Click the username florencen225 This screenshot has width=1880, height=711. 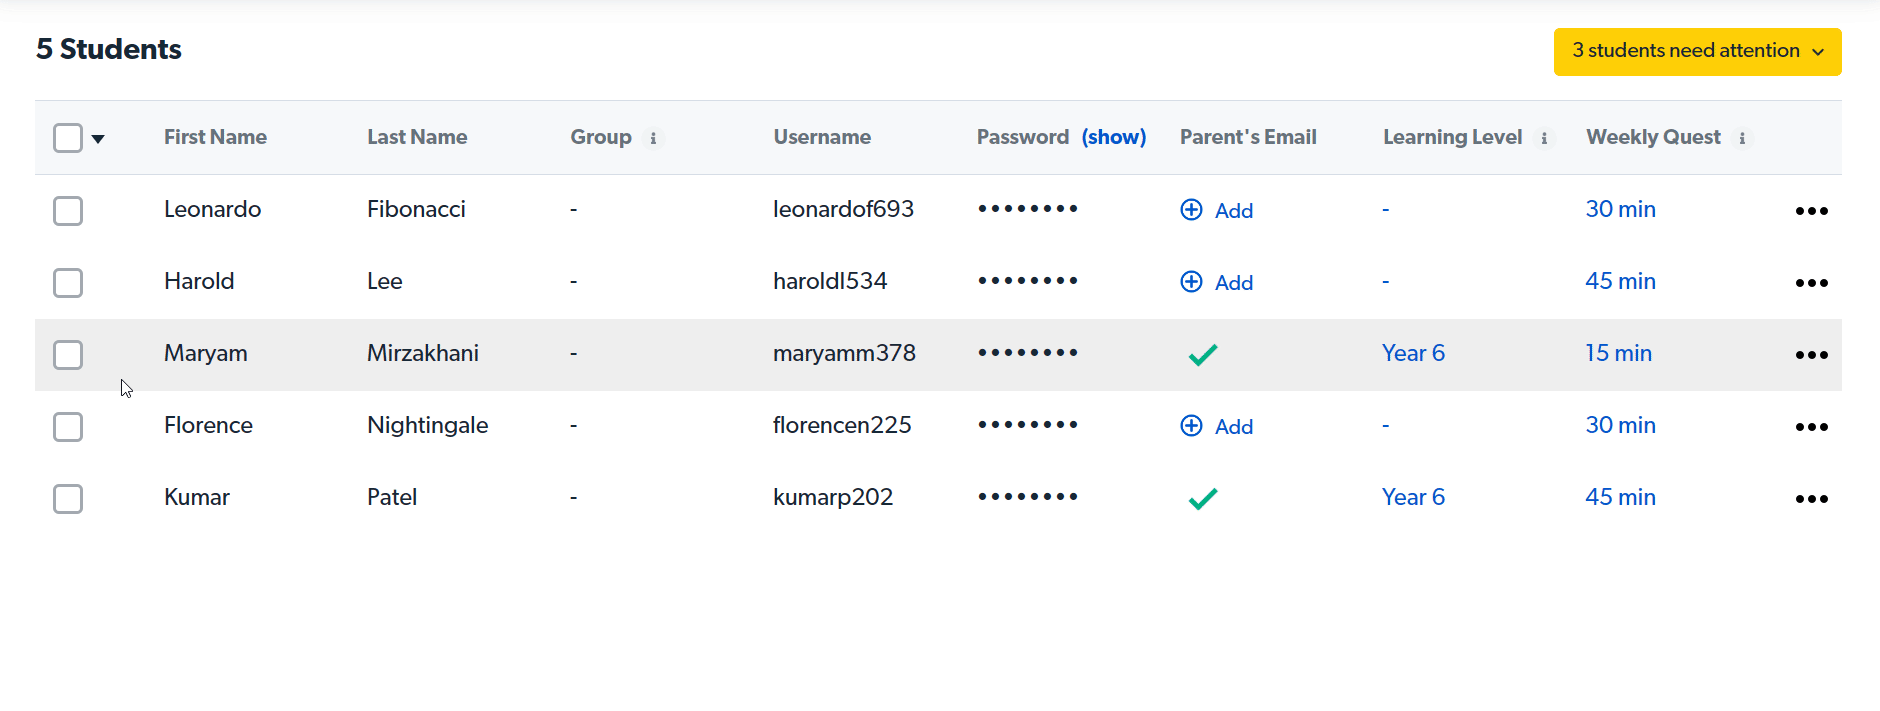click(842, 425)
